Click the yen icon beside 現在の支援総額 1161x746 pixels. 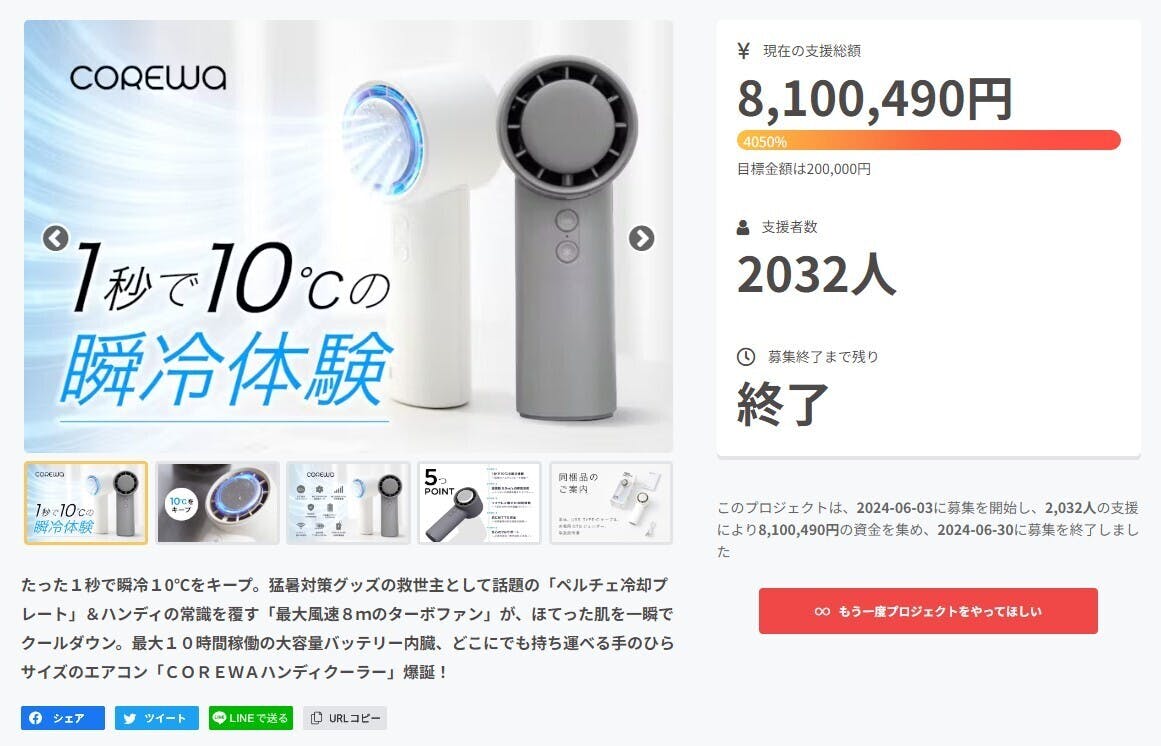744,51
